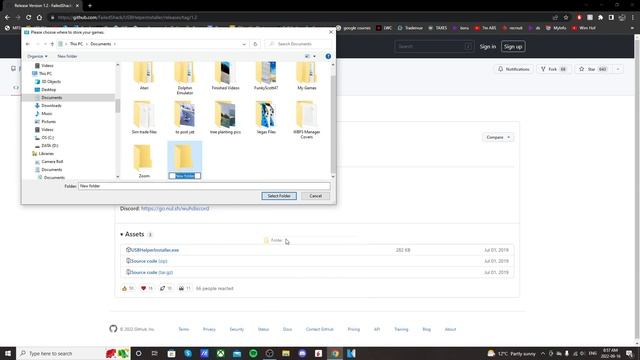Select Libraries in navigation tree

[x=46, y=153]
